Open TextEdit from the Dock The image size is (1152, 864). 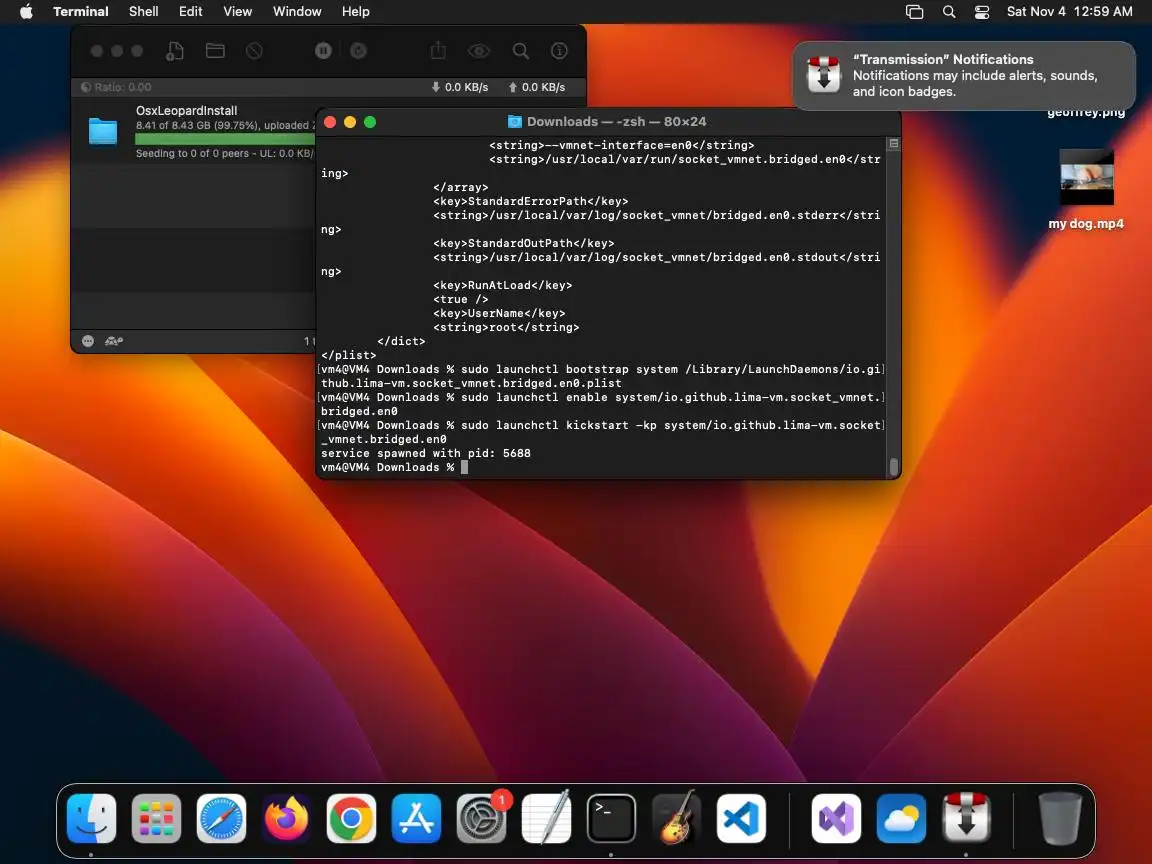point(546,818)
